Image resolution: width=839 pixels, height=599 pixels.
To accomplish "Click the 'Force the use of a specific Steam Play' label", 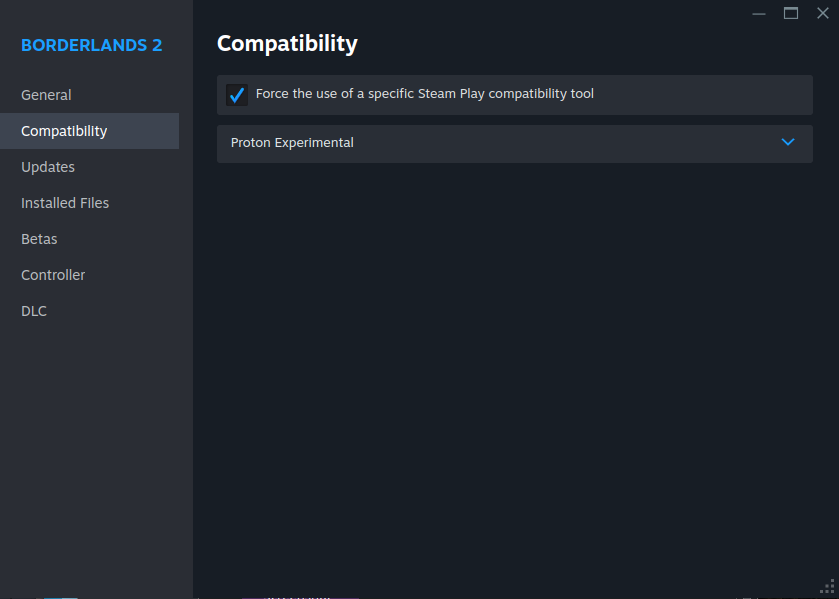I will [370, 94].
